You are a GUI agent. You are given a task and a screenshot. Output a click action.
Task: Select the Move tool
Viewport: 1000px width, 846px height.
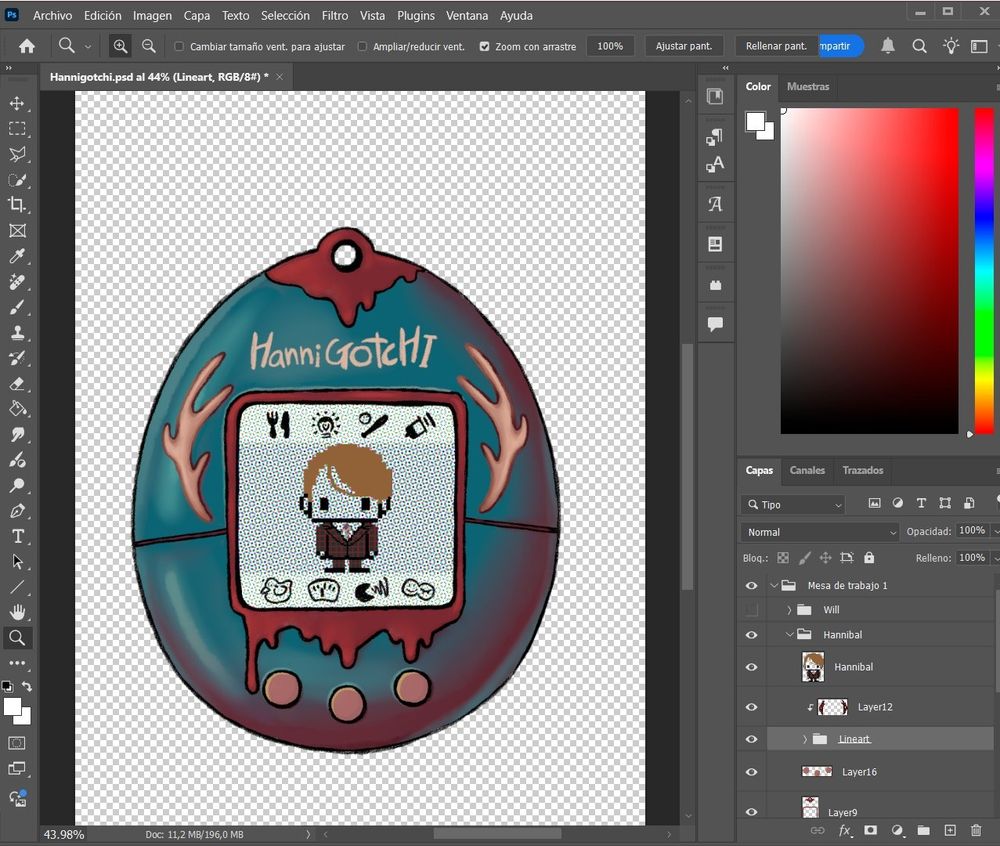pyautogui.click(x=17, y=103)
